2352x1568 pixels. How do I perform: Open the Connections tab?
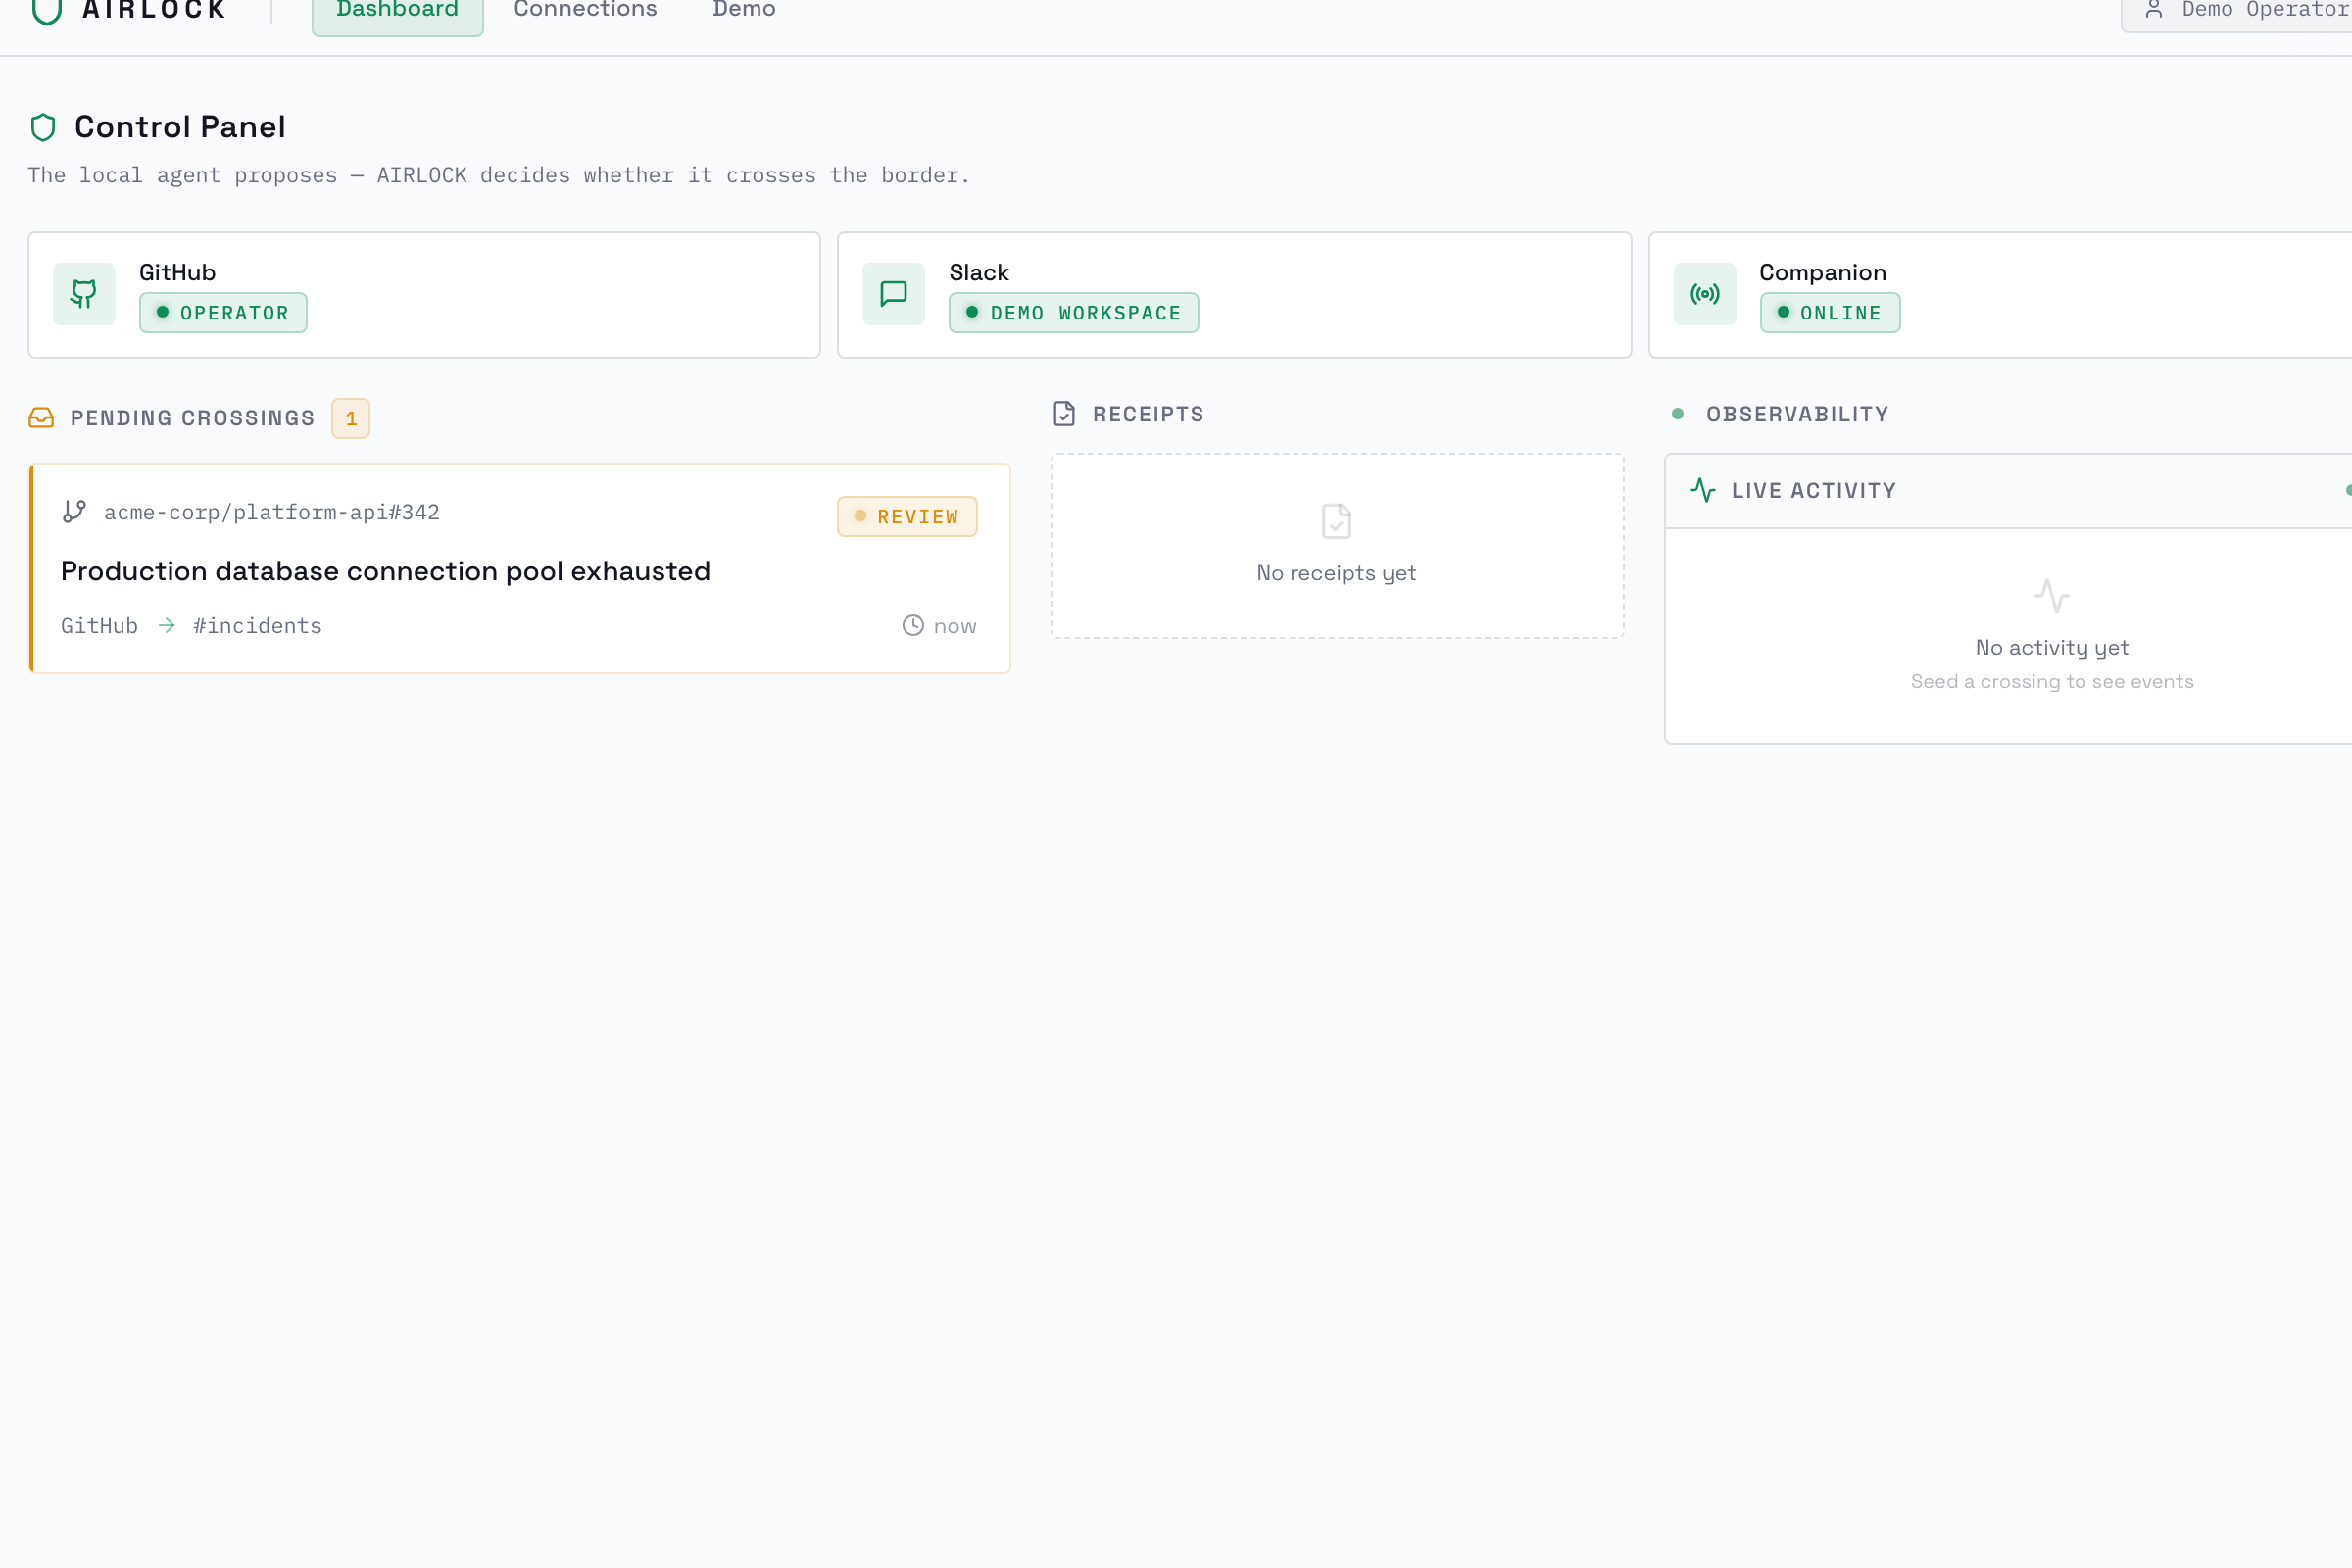point(585,11)
